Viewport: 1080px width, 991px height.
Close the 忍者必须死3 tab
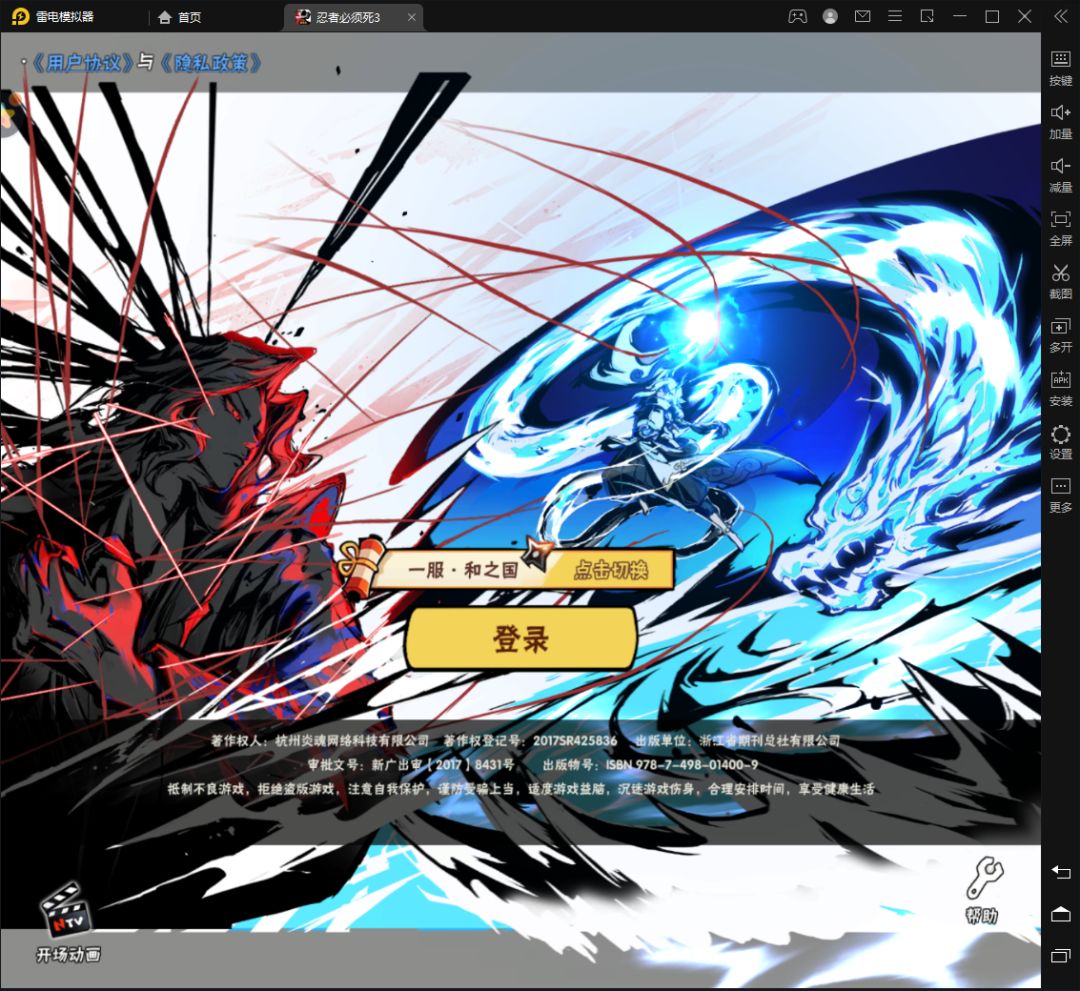click(x=411, y=17)
